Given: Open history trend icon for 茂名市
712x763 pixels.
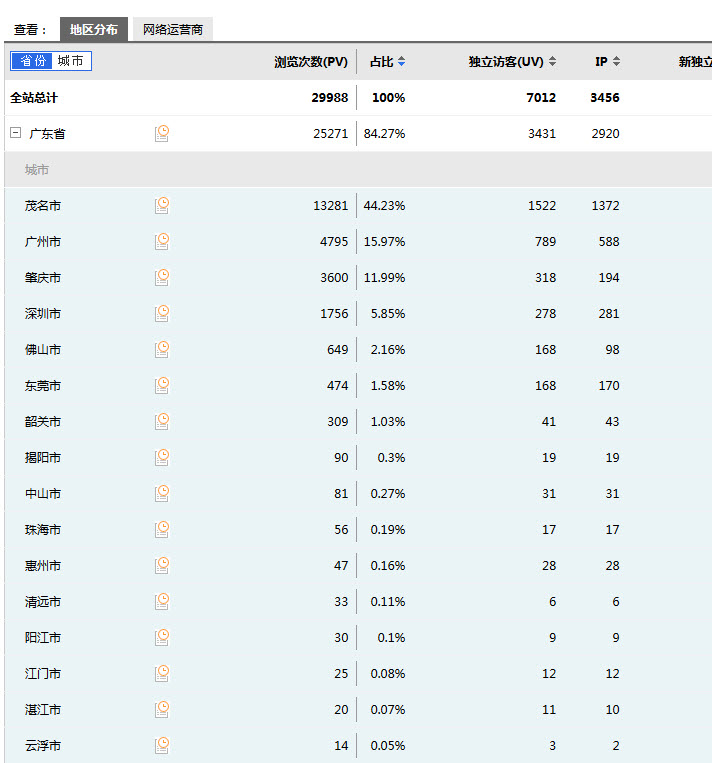Looking at the screenshot, I should 162,205.
